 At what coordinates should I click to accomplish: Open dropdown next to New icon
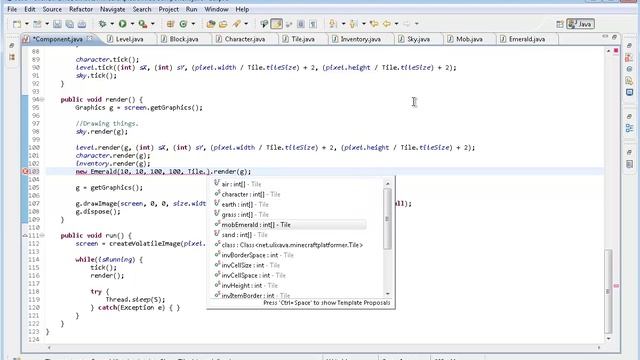(27, 24)
